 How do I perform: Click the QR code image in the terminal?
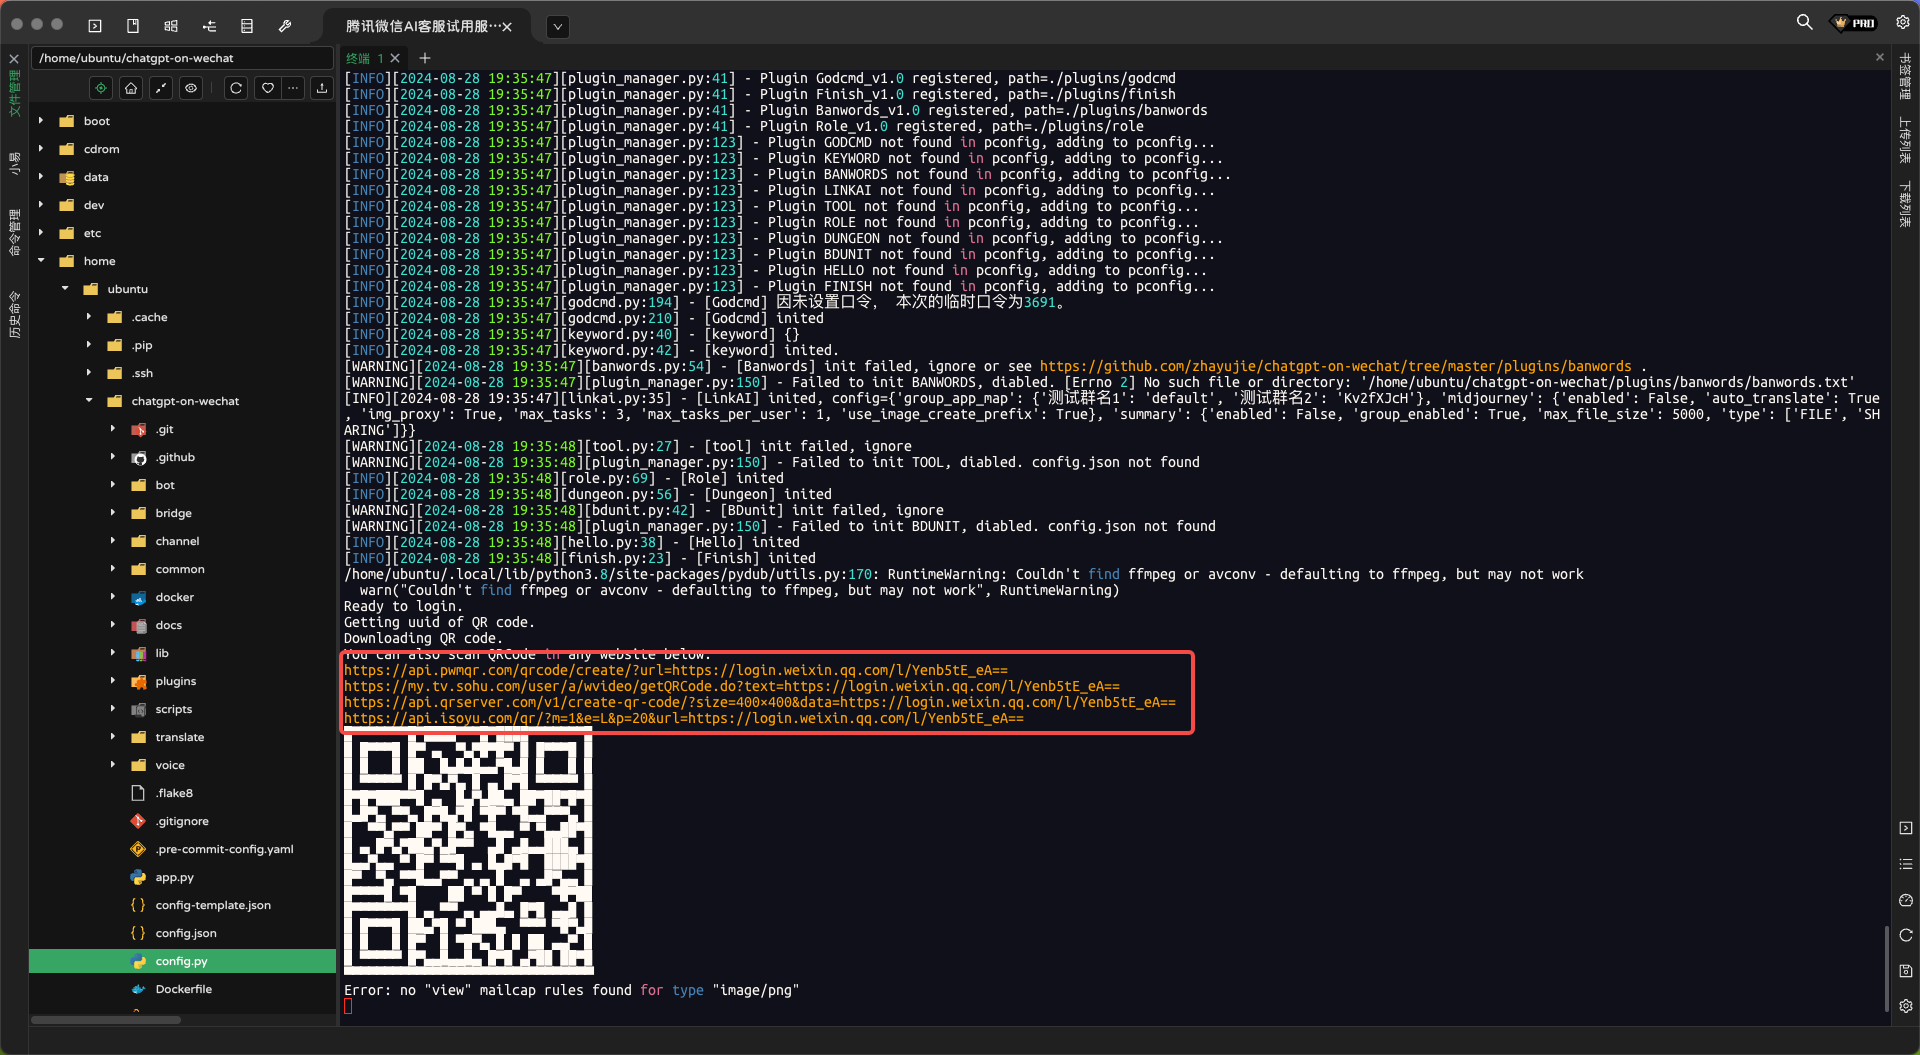468,853
